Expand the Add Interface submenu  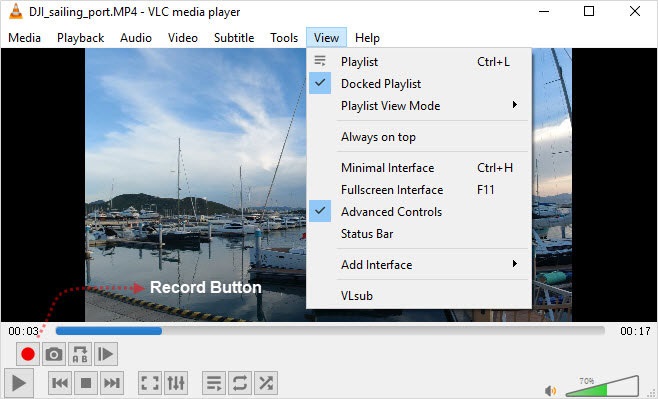pos(419,265)
